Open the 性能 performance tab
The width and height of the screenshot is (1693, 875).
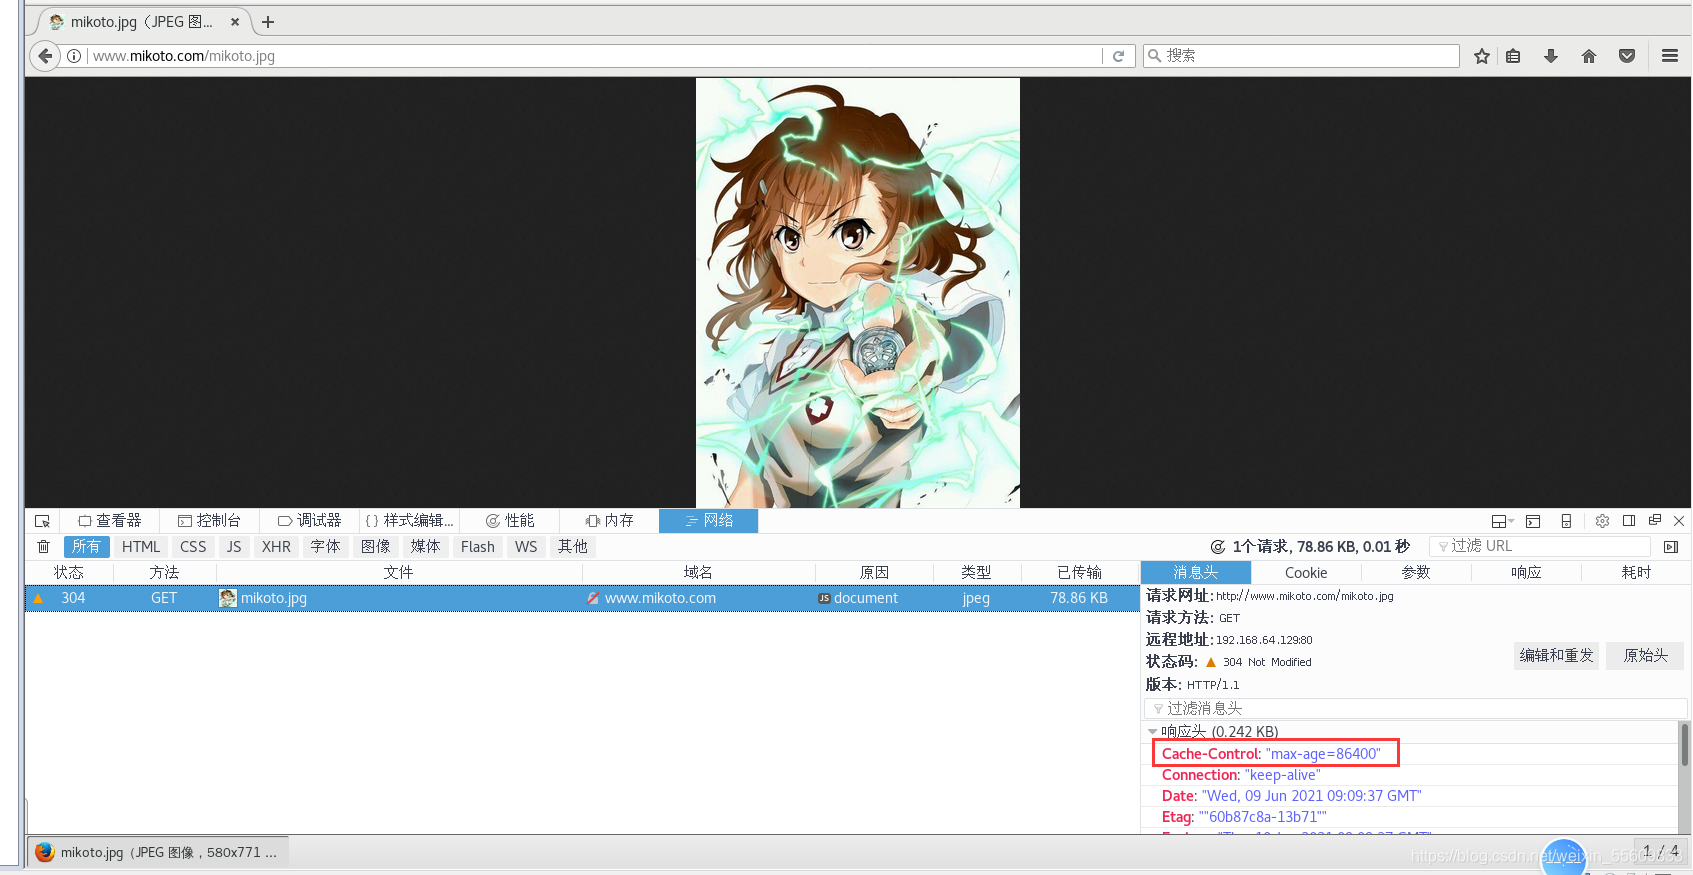pos(509,521)
